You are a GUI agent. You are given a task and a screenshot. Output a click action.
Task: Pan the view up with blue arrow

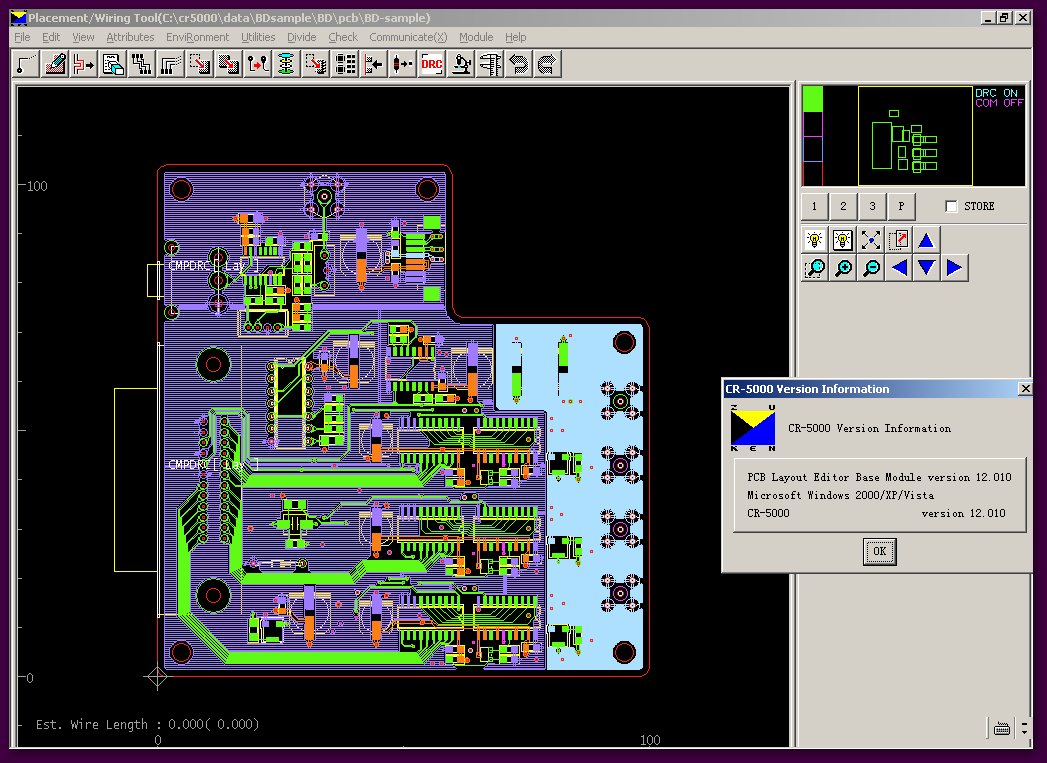coord(926,240)
